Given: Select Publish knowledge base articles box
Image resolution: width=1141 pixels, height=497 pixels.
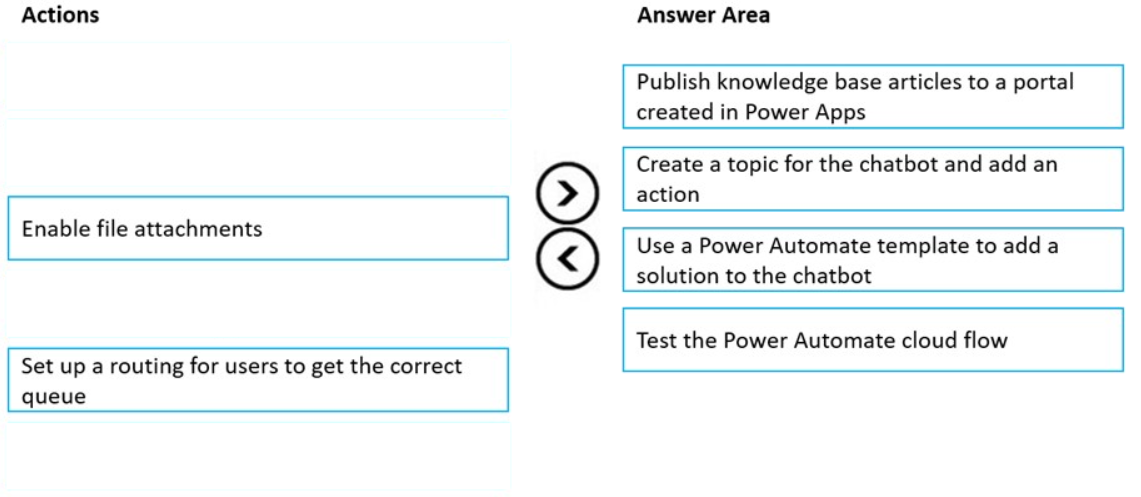Looking at the screenshot, I should tap(873, 97).
